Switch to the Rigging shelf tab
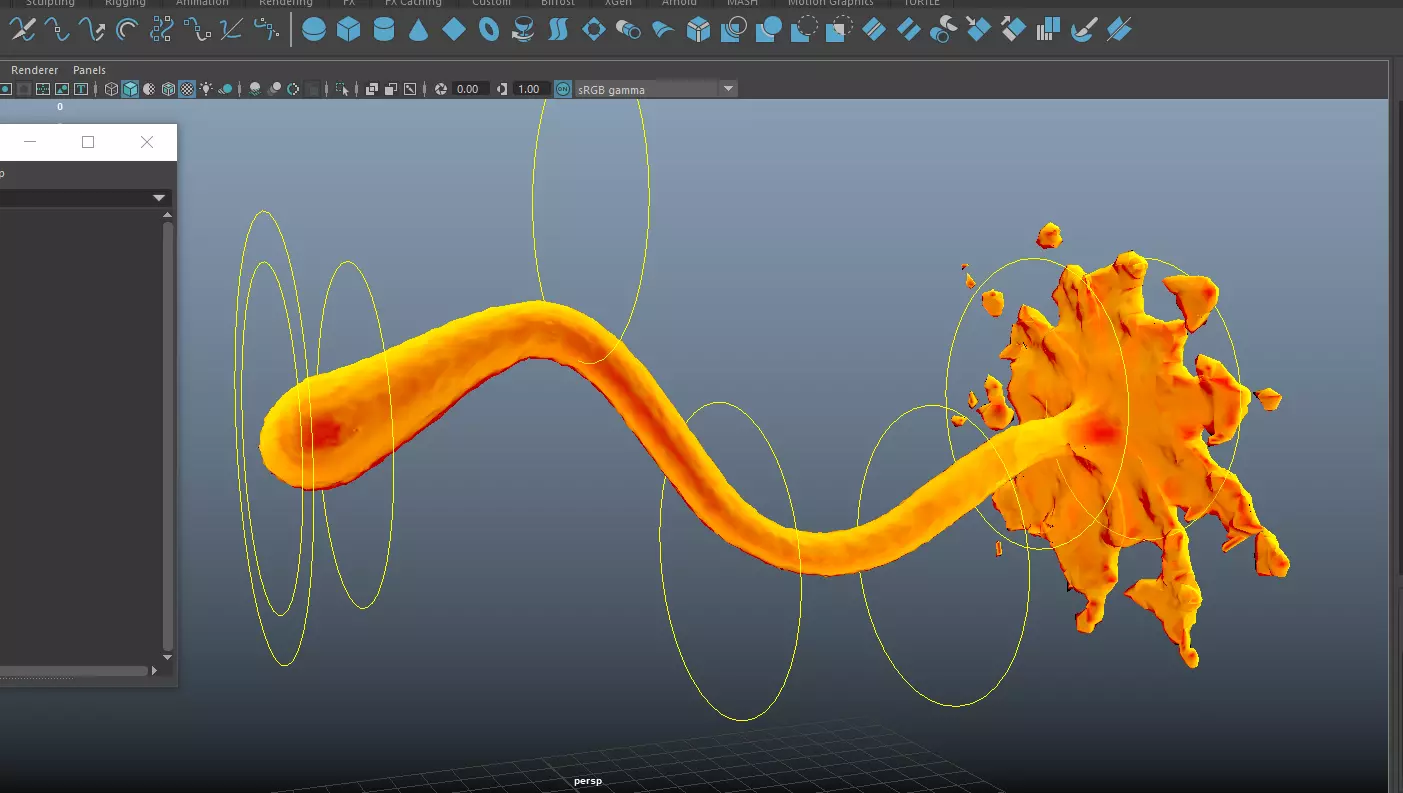This screenshot has width=1403, height=793. point(125,3)
